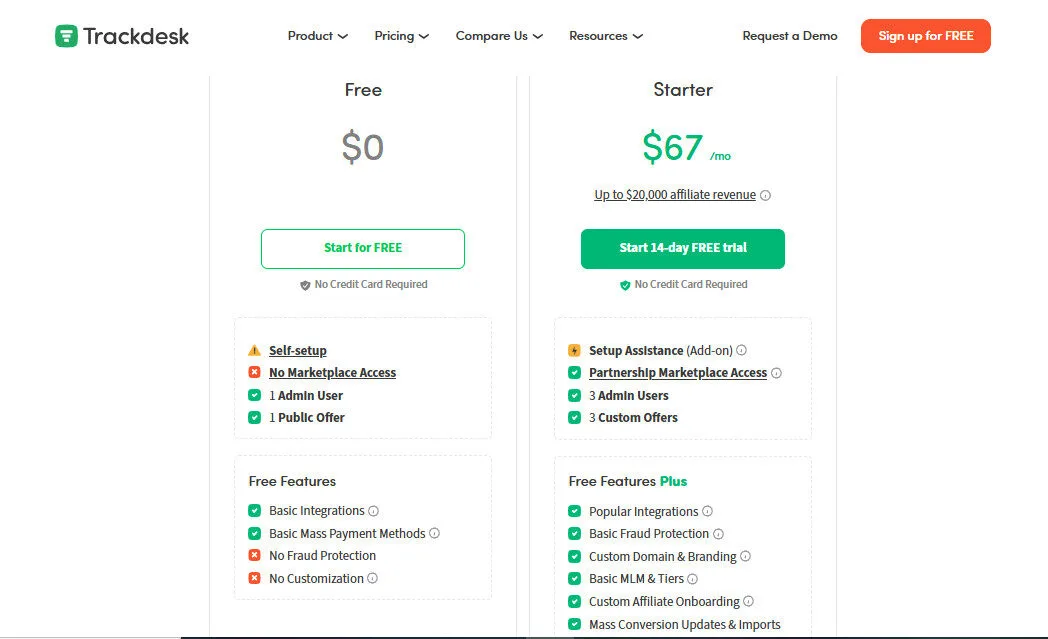
Task: Expand the Product dropdown menu
Action: click(x=316, y=35)
